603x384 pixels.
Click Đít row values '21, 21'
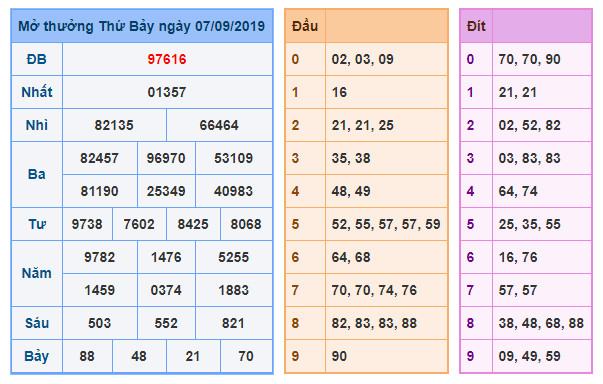click(518, 92)
